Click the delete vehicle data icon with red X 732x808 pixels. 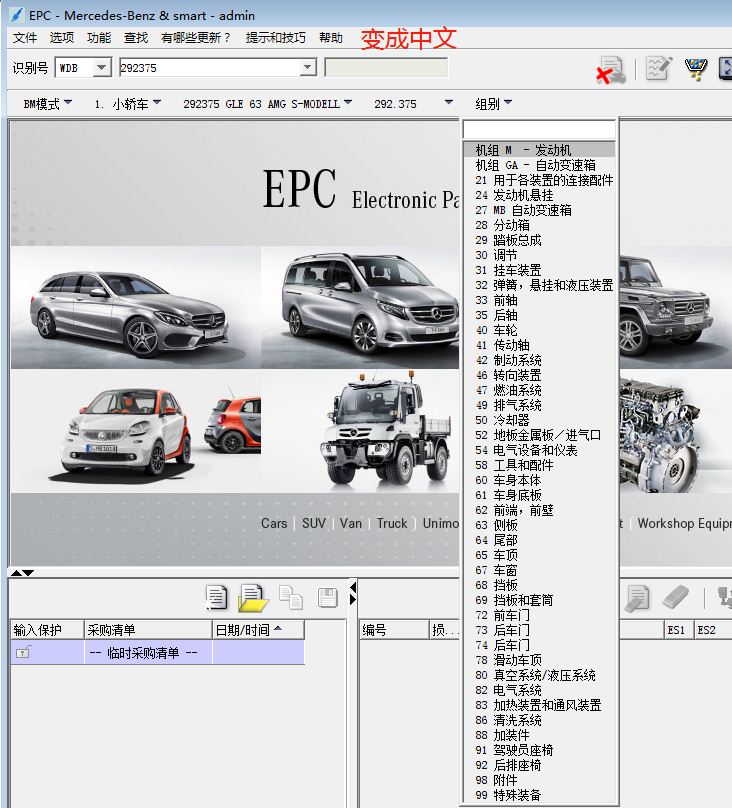click(x=611, y=70)
